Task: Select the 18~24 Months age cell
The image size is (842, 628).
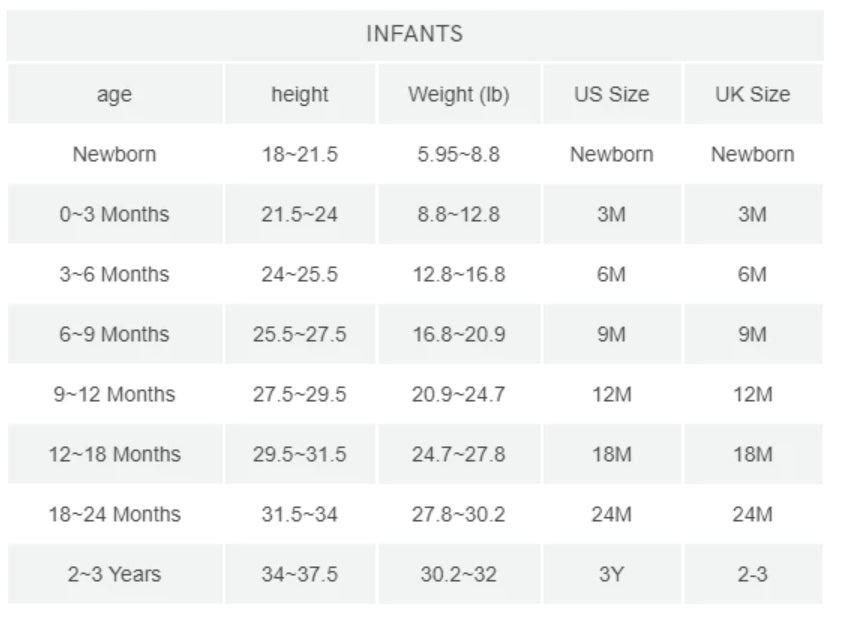Action: [114, 514]
